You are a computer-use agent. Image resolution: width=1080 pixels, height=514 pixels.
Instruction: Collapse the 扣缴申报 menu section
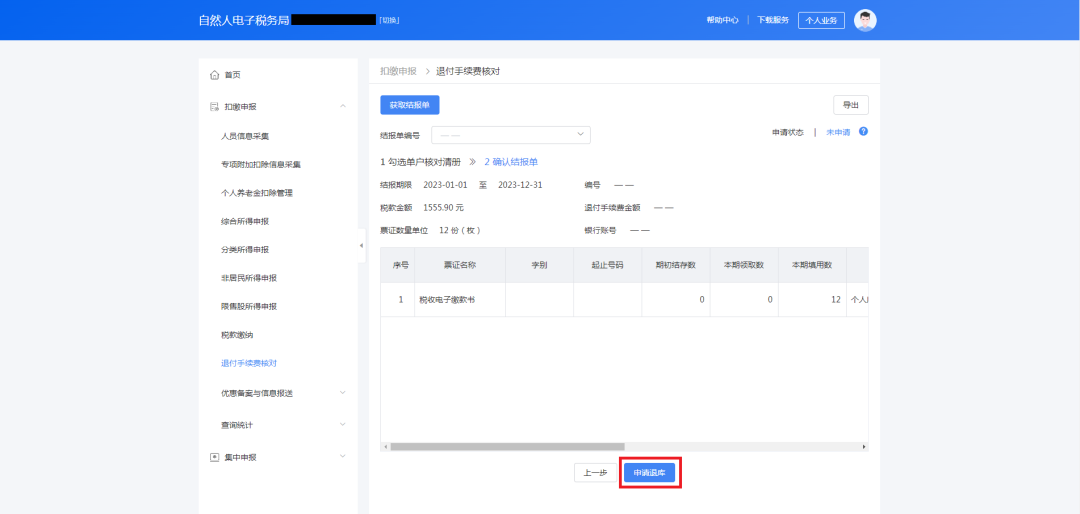[x=343, y=107]
